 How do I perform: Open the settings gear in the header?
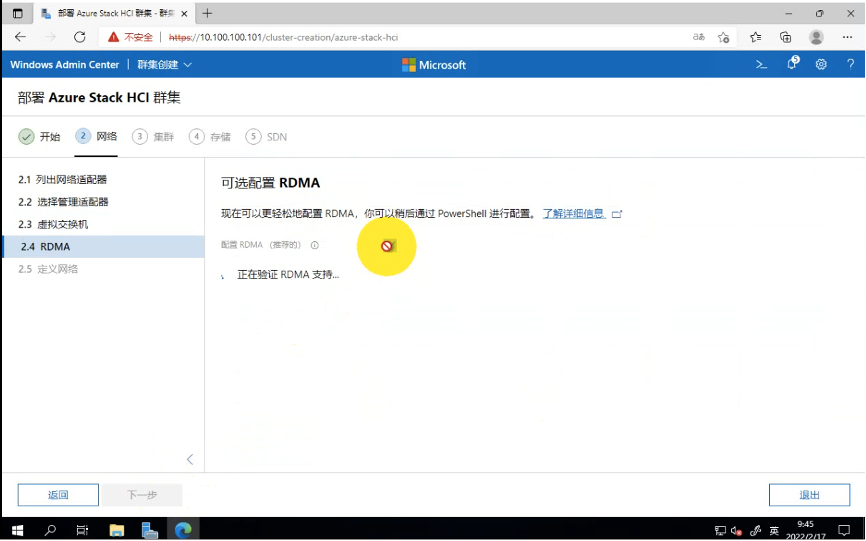coord(821,65)
